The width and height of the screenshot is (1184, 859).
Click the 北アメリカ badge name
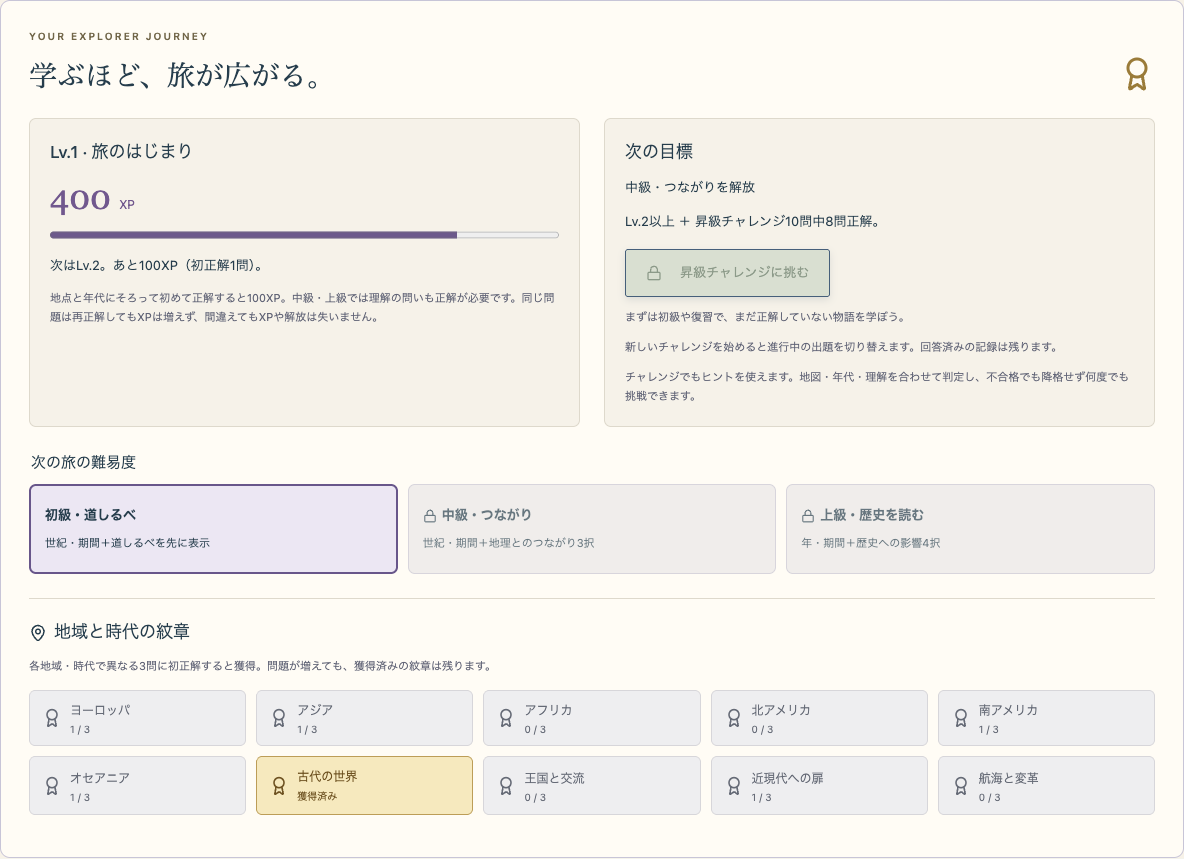pos(781,710)
